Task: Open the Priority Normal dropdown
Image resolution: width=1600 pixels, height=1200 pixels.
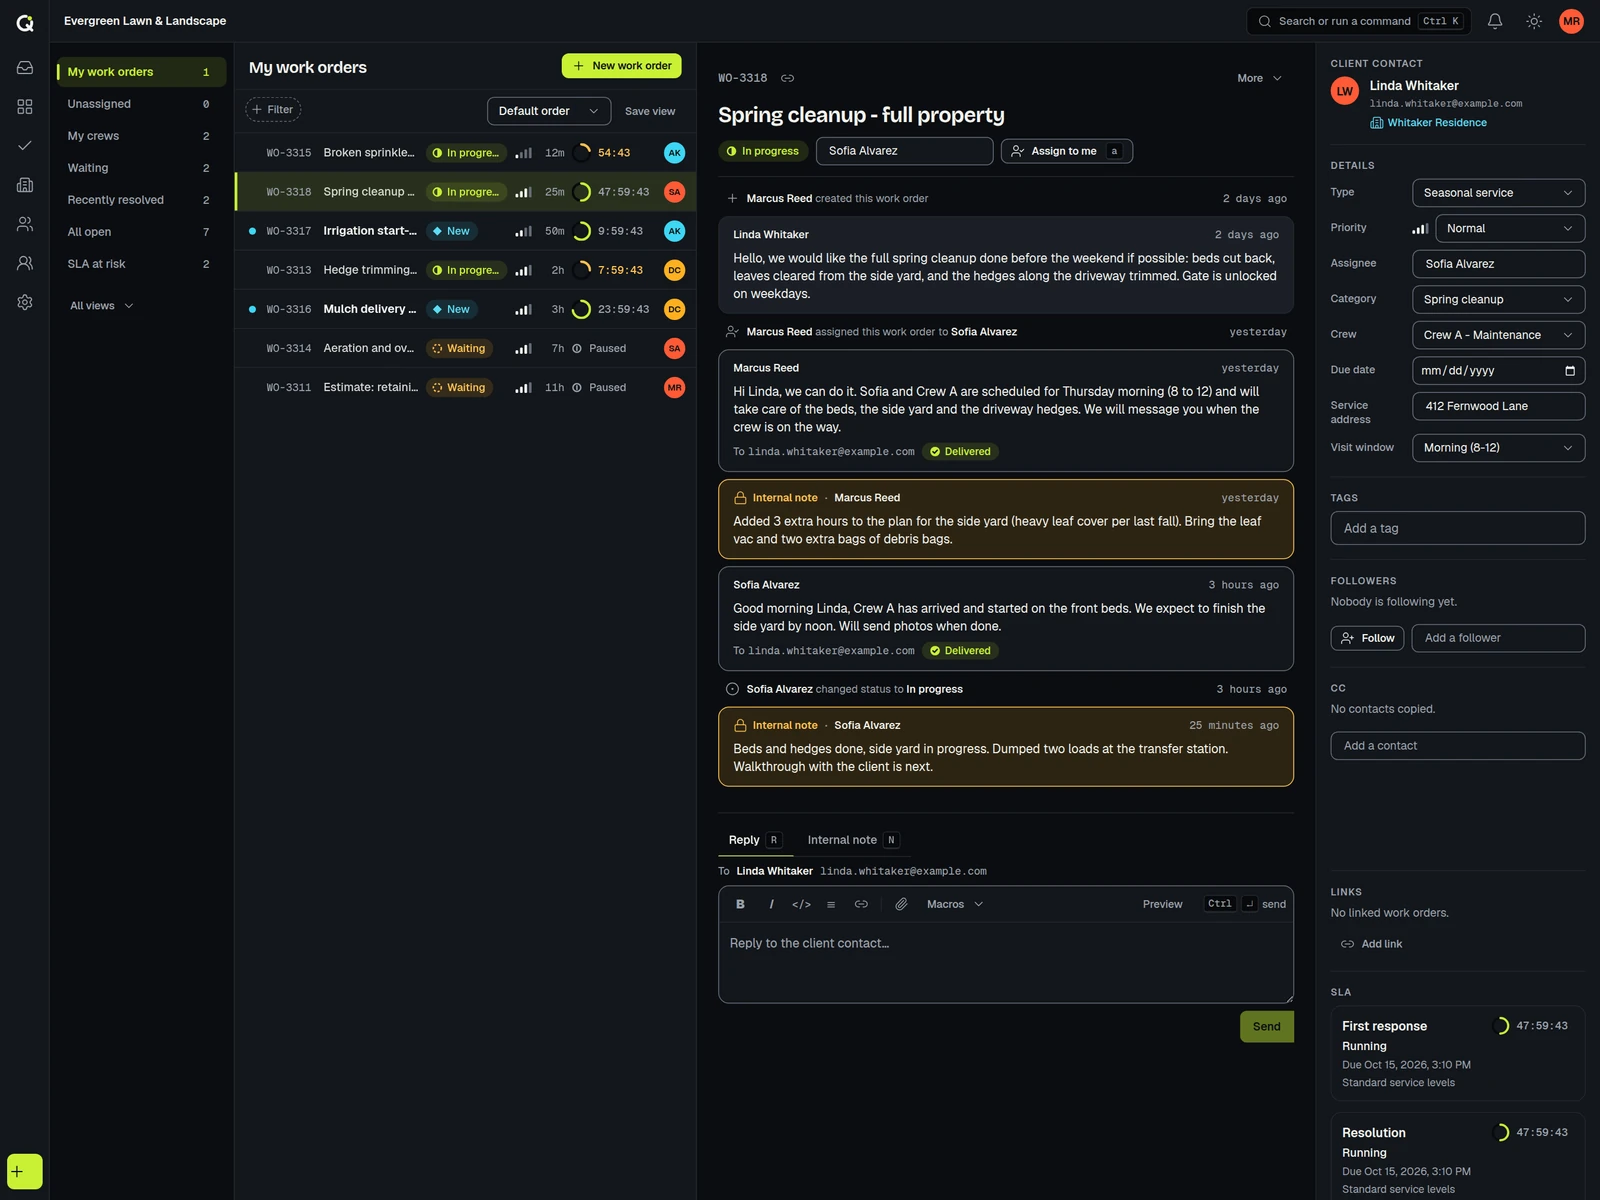Action: (1510, 228)
